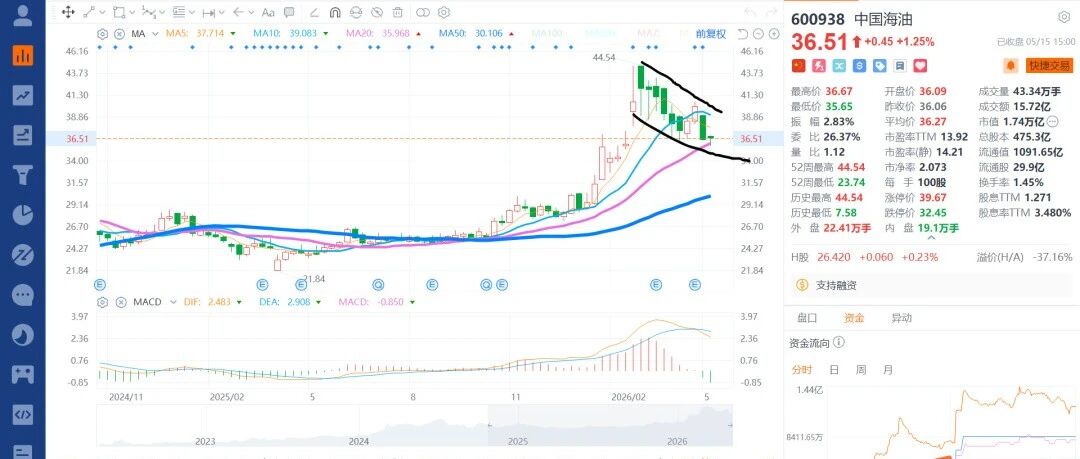This screenshot has width=1080, height=459.
Task: Select the arrow annotation tool
Action: (239, 12)
